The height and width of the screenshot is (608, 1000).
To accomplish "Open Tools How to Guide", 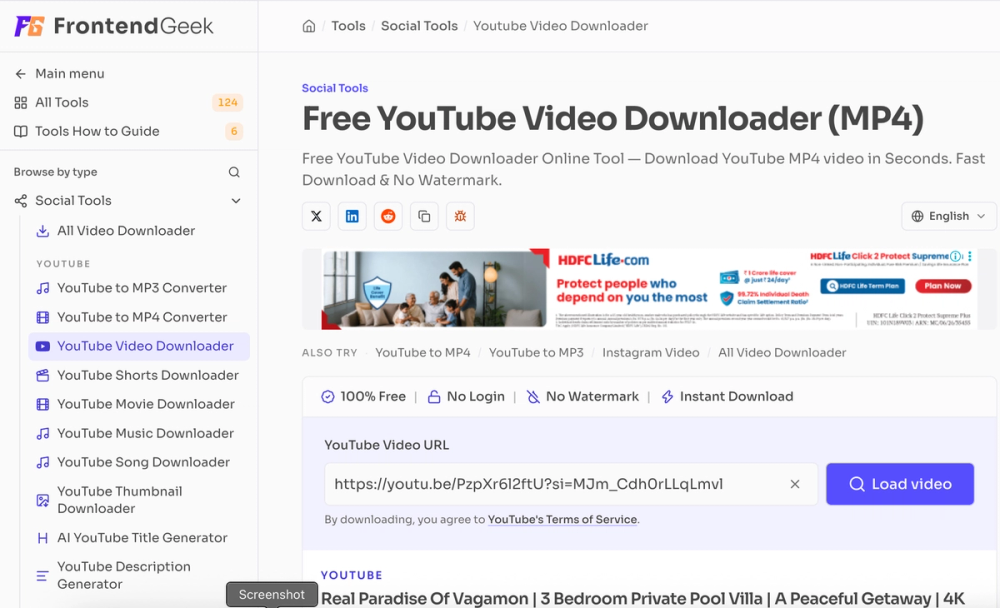I will click(x=128, y=131).
